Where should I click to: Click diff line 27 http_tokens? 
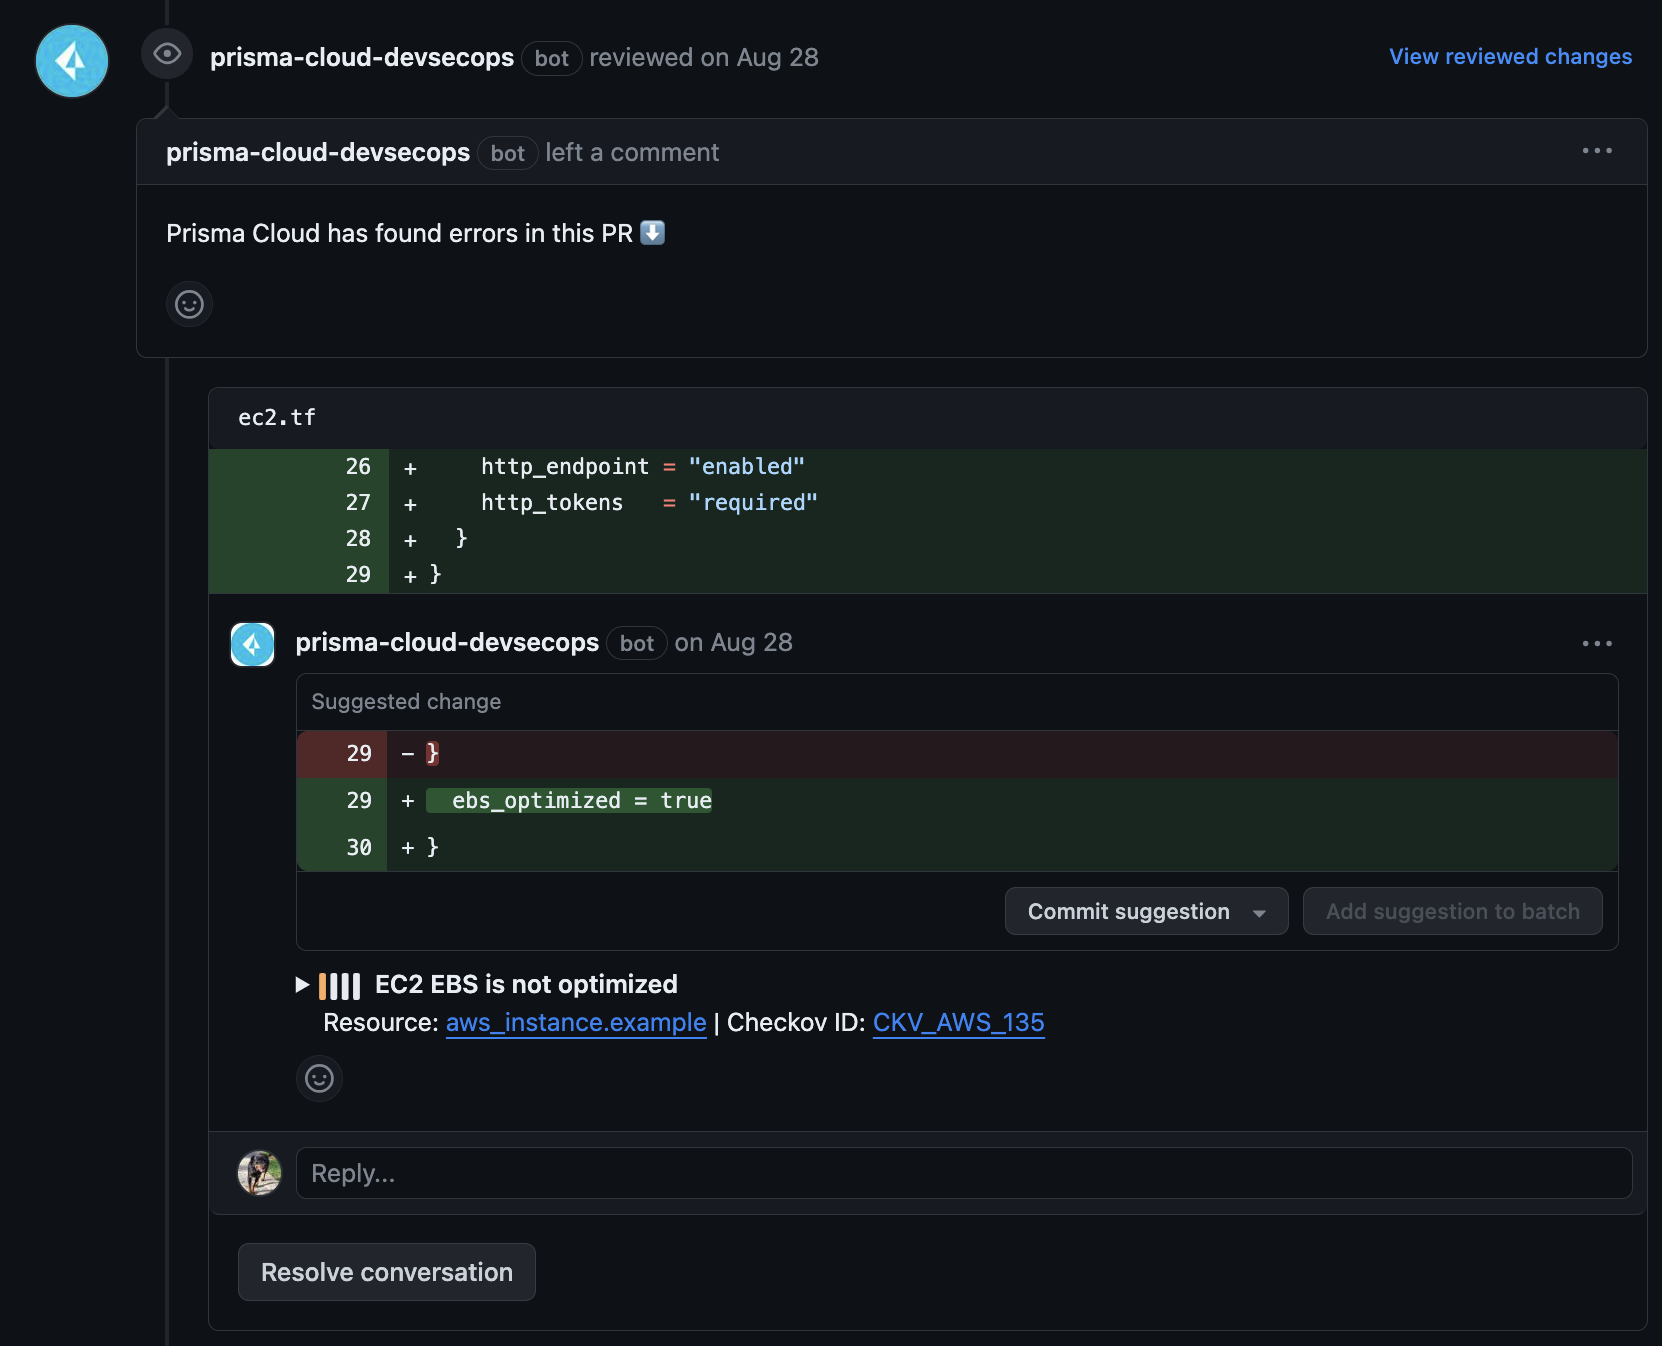point(928,503)
